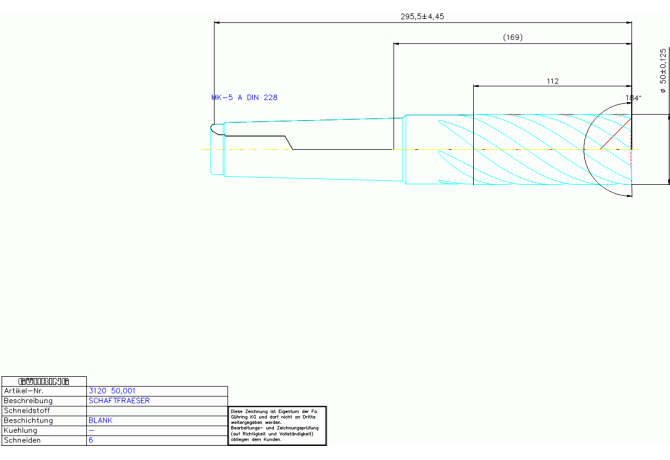Screen dimensions: 670x460
Task: Click the GÜHRING logo in title block
Action: [x=43, y=381]
